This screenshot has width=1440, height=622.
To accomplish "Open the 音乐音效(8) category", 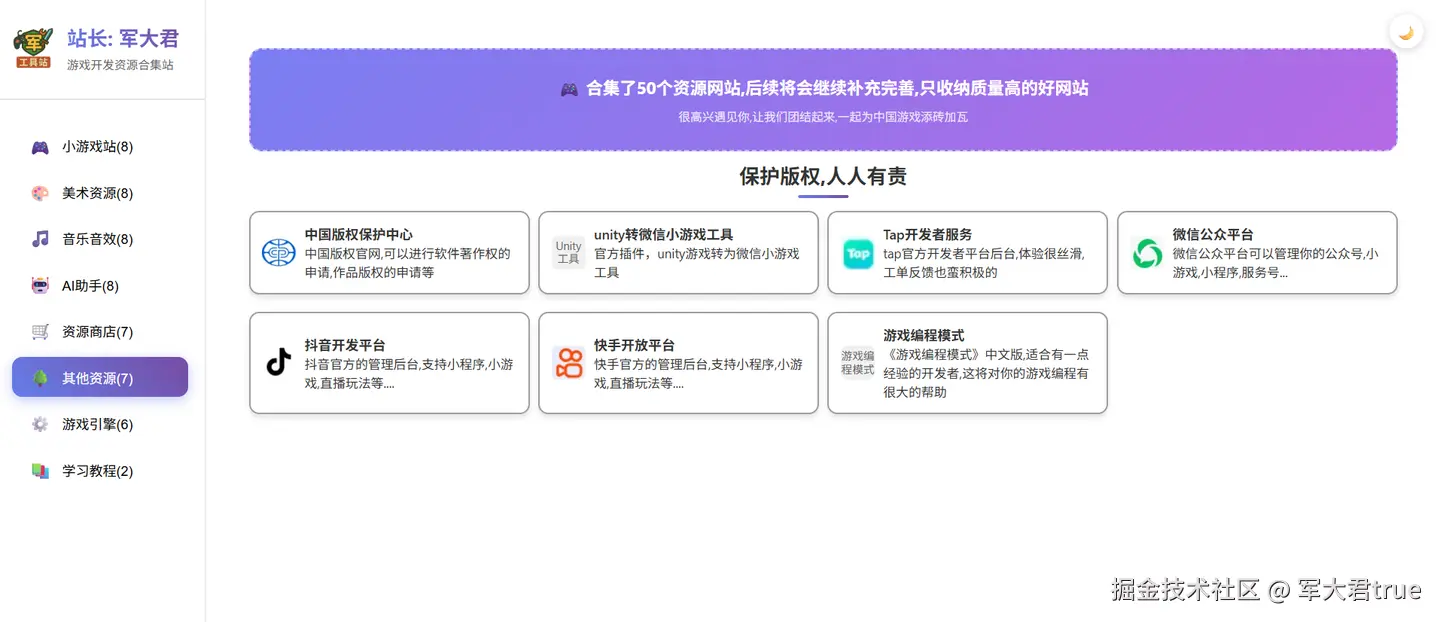I will tap(100, 239).
